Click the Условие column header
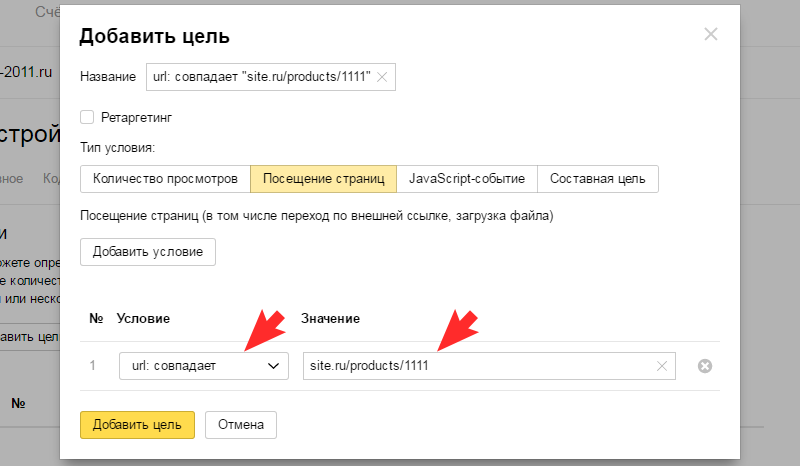 pyautogui.click(x=143, y=318)
